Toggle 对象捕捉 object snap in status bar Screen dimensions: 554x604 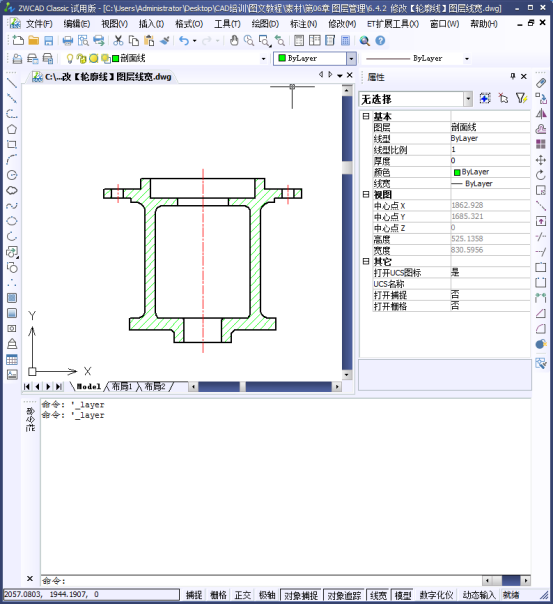coord(301,595)
